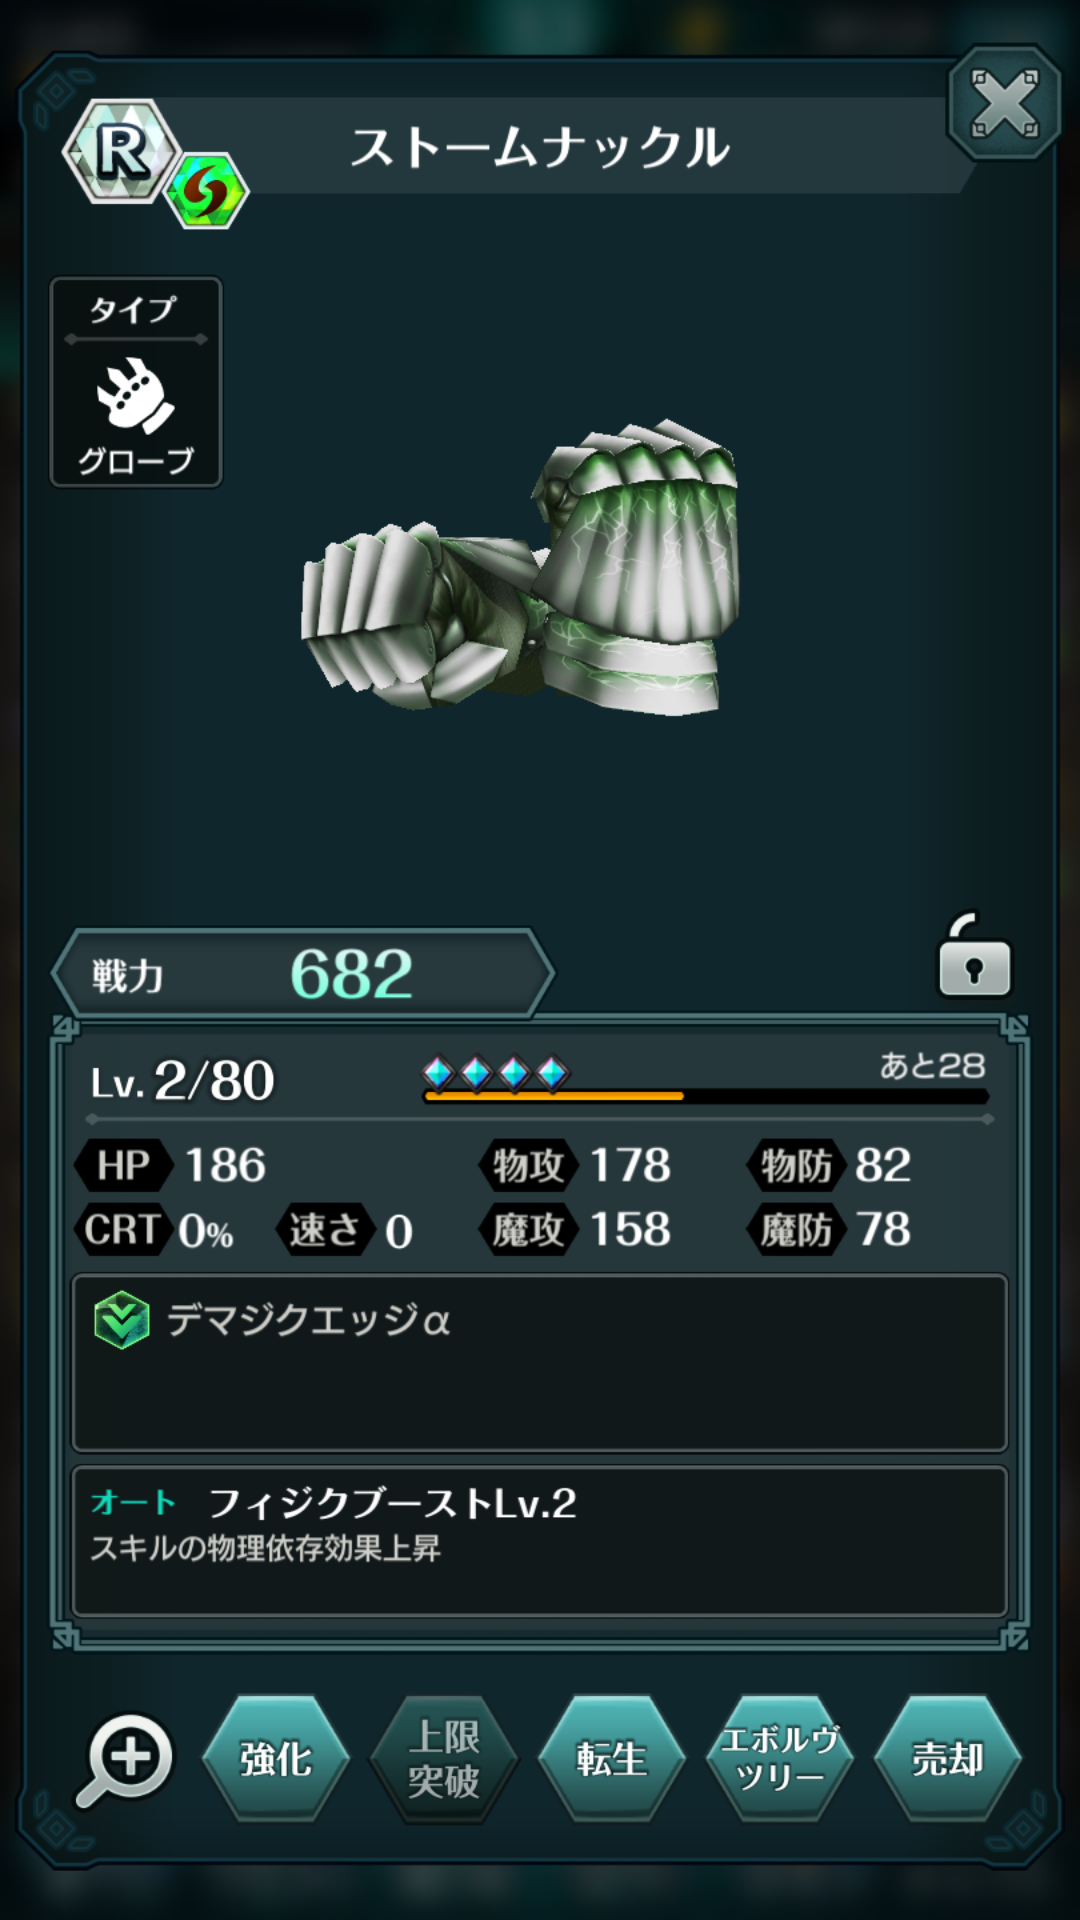Tap the green デマジクエッジα skill icon
This screenshot has width=1080, height=1920.
(x=121, y=1320)
